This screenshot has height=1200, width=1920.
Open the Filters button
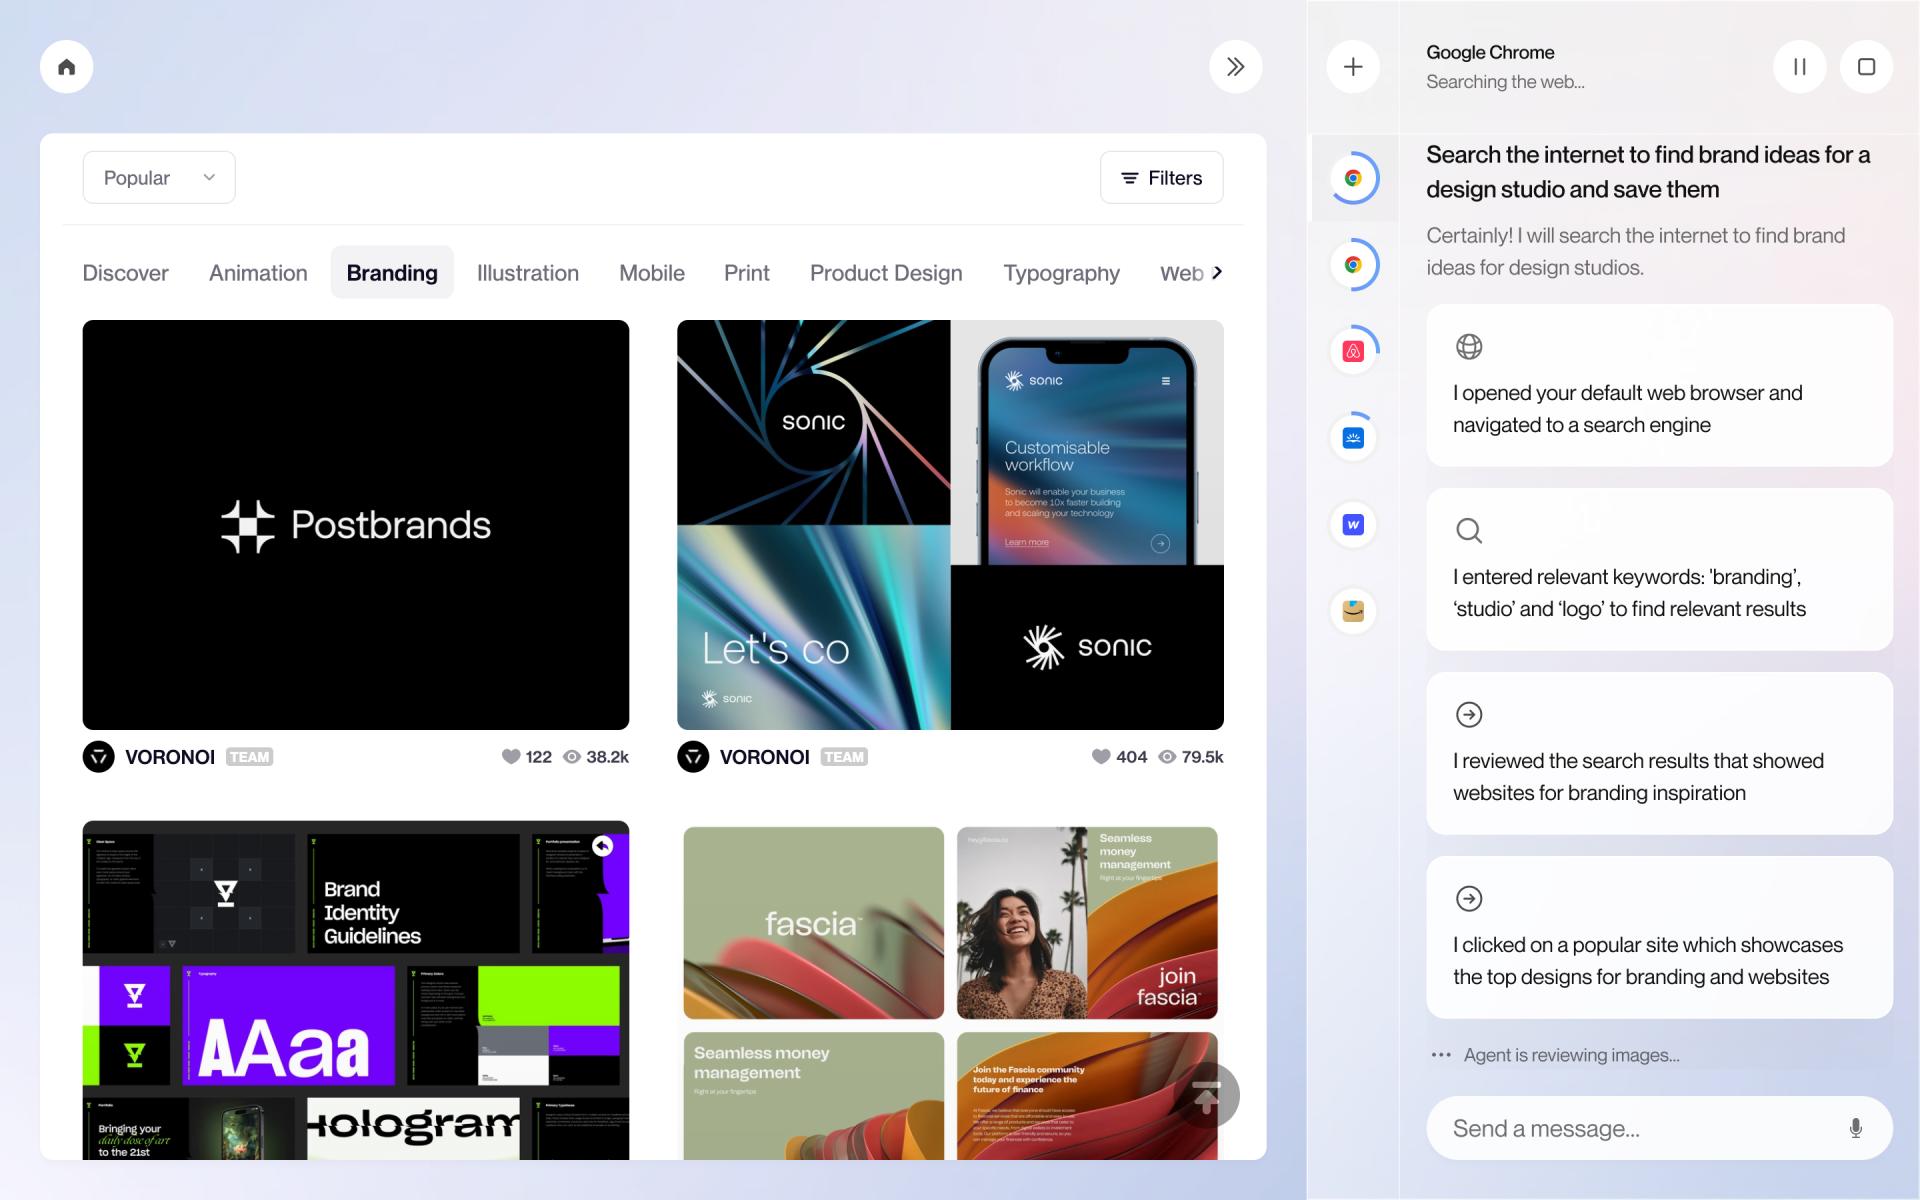pyautogui.click(x=1162, y=178)
